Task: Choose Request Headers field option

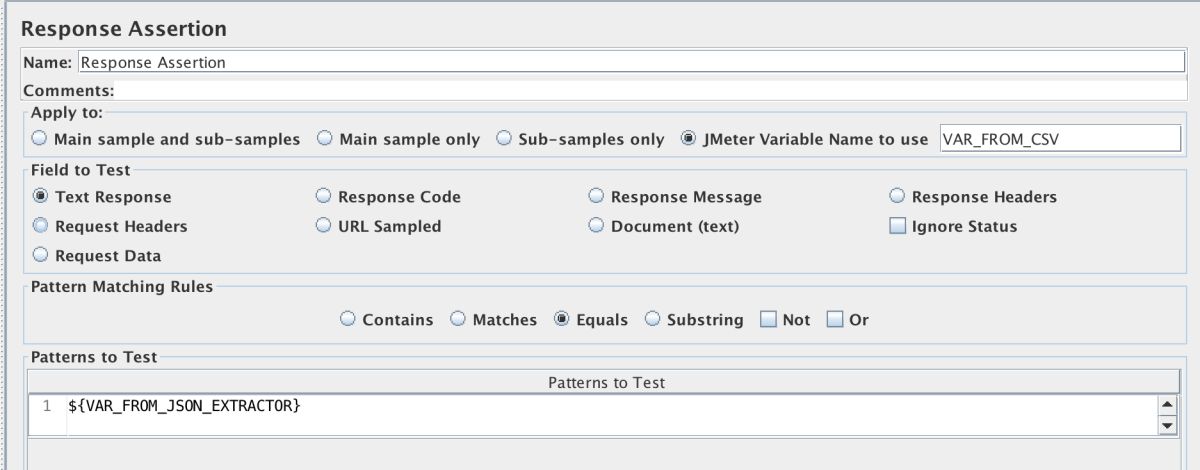Action: 41,226
